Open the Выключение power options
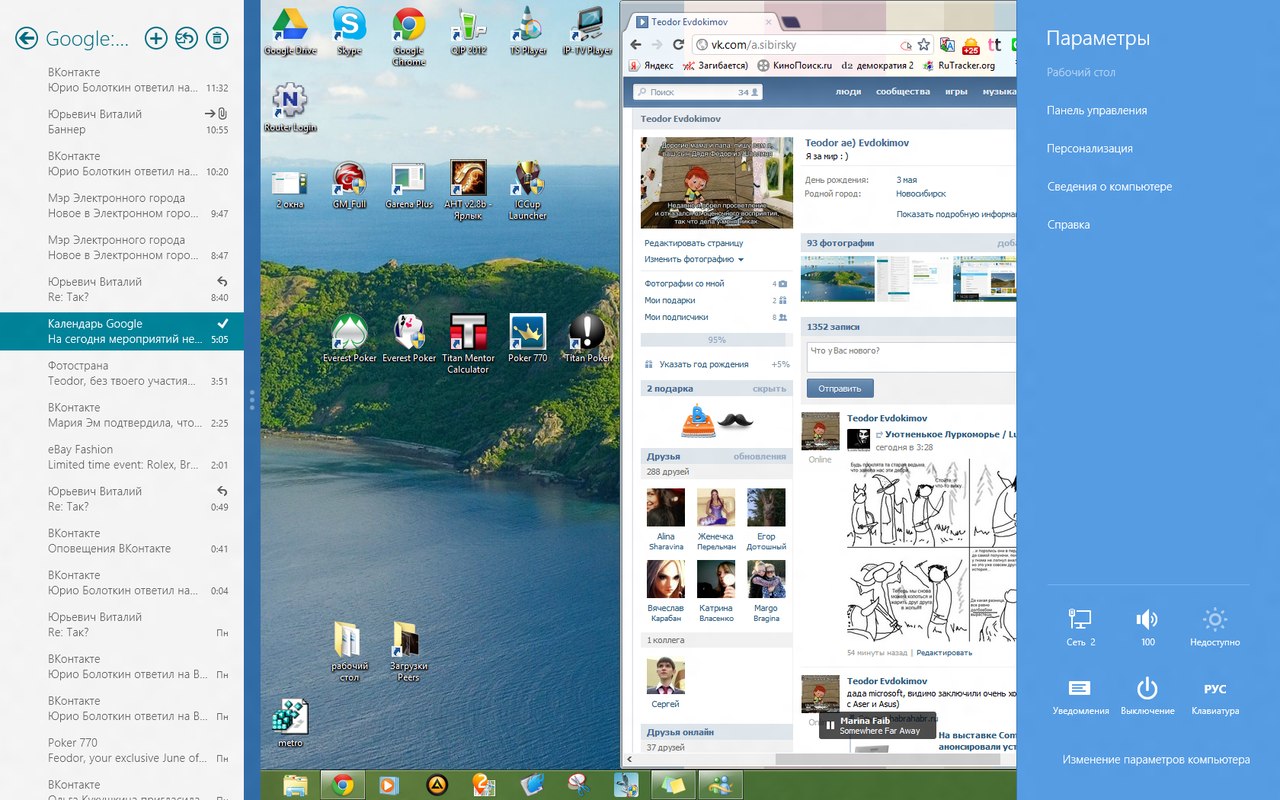 [1147, 697]
